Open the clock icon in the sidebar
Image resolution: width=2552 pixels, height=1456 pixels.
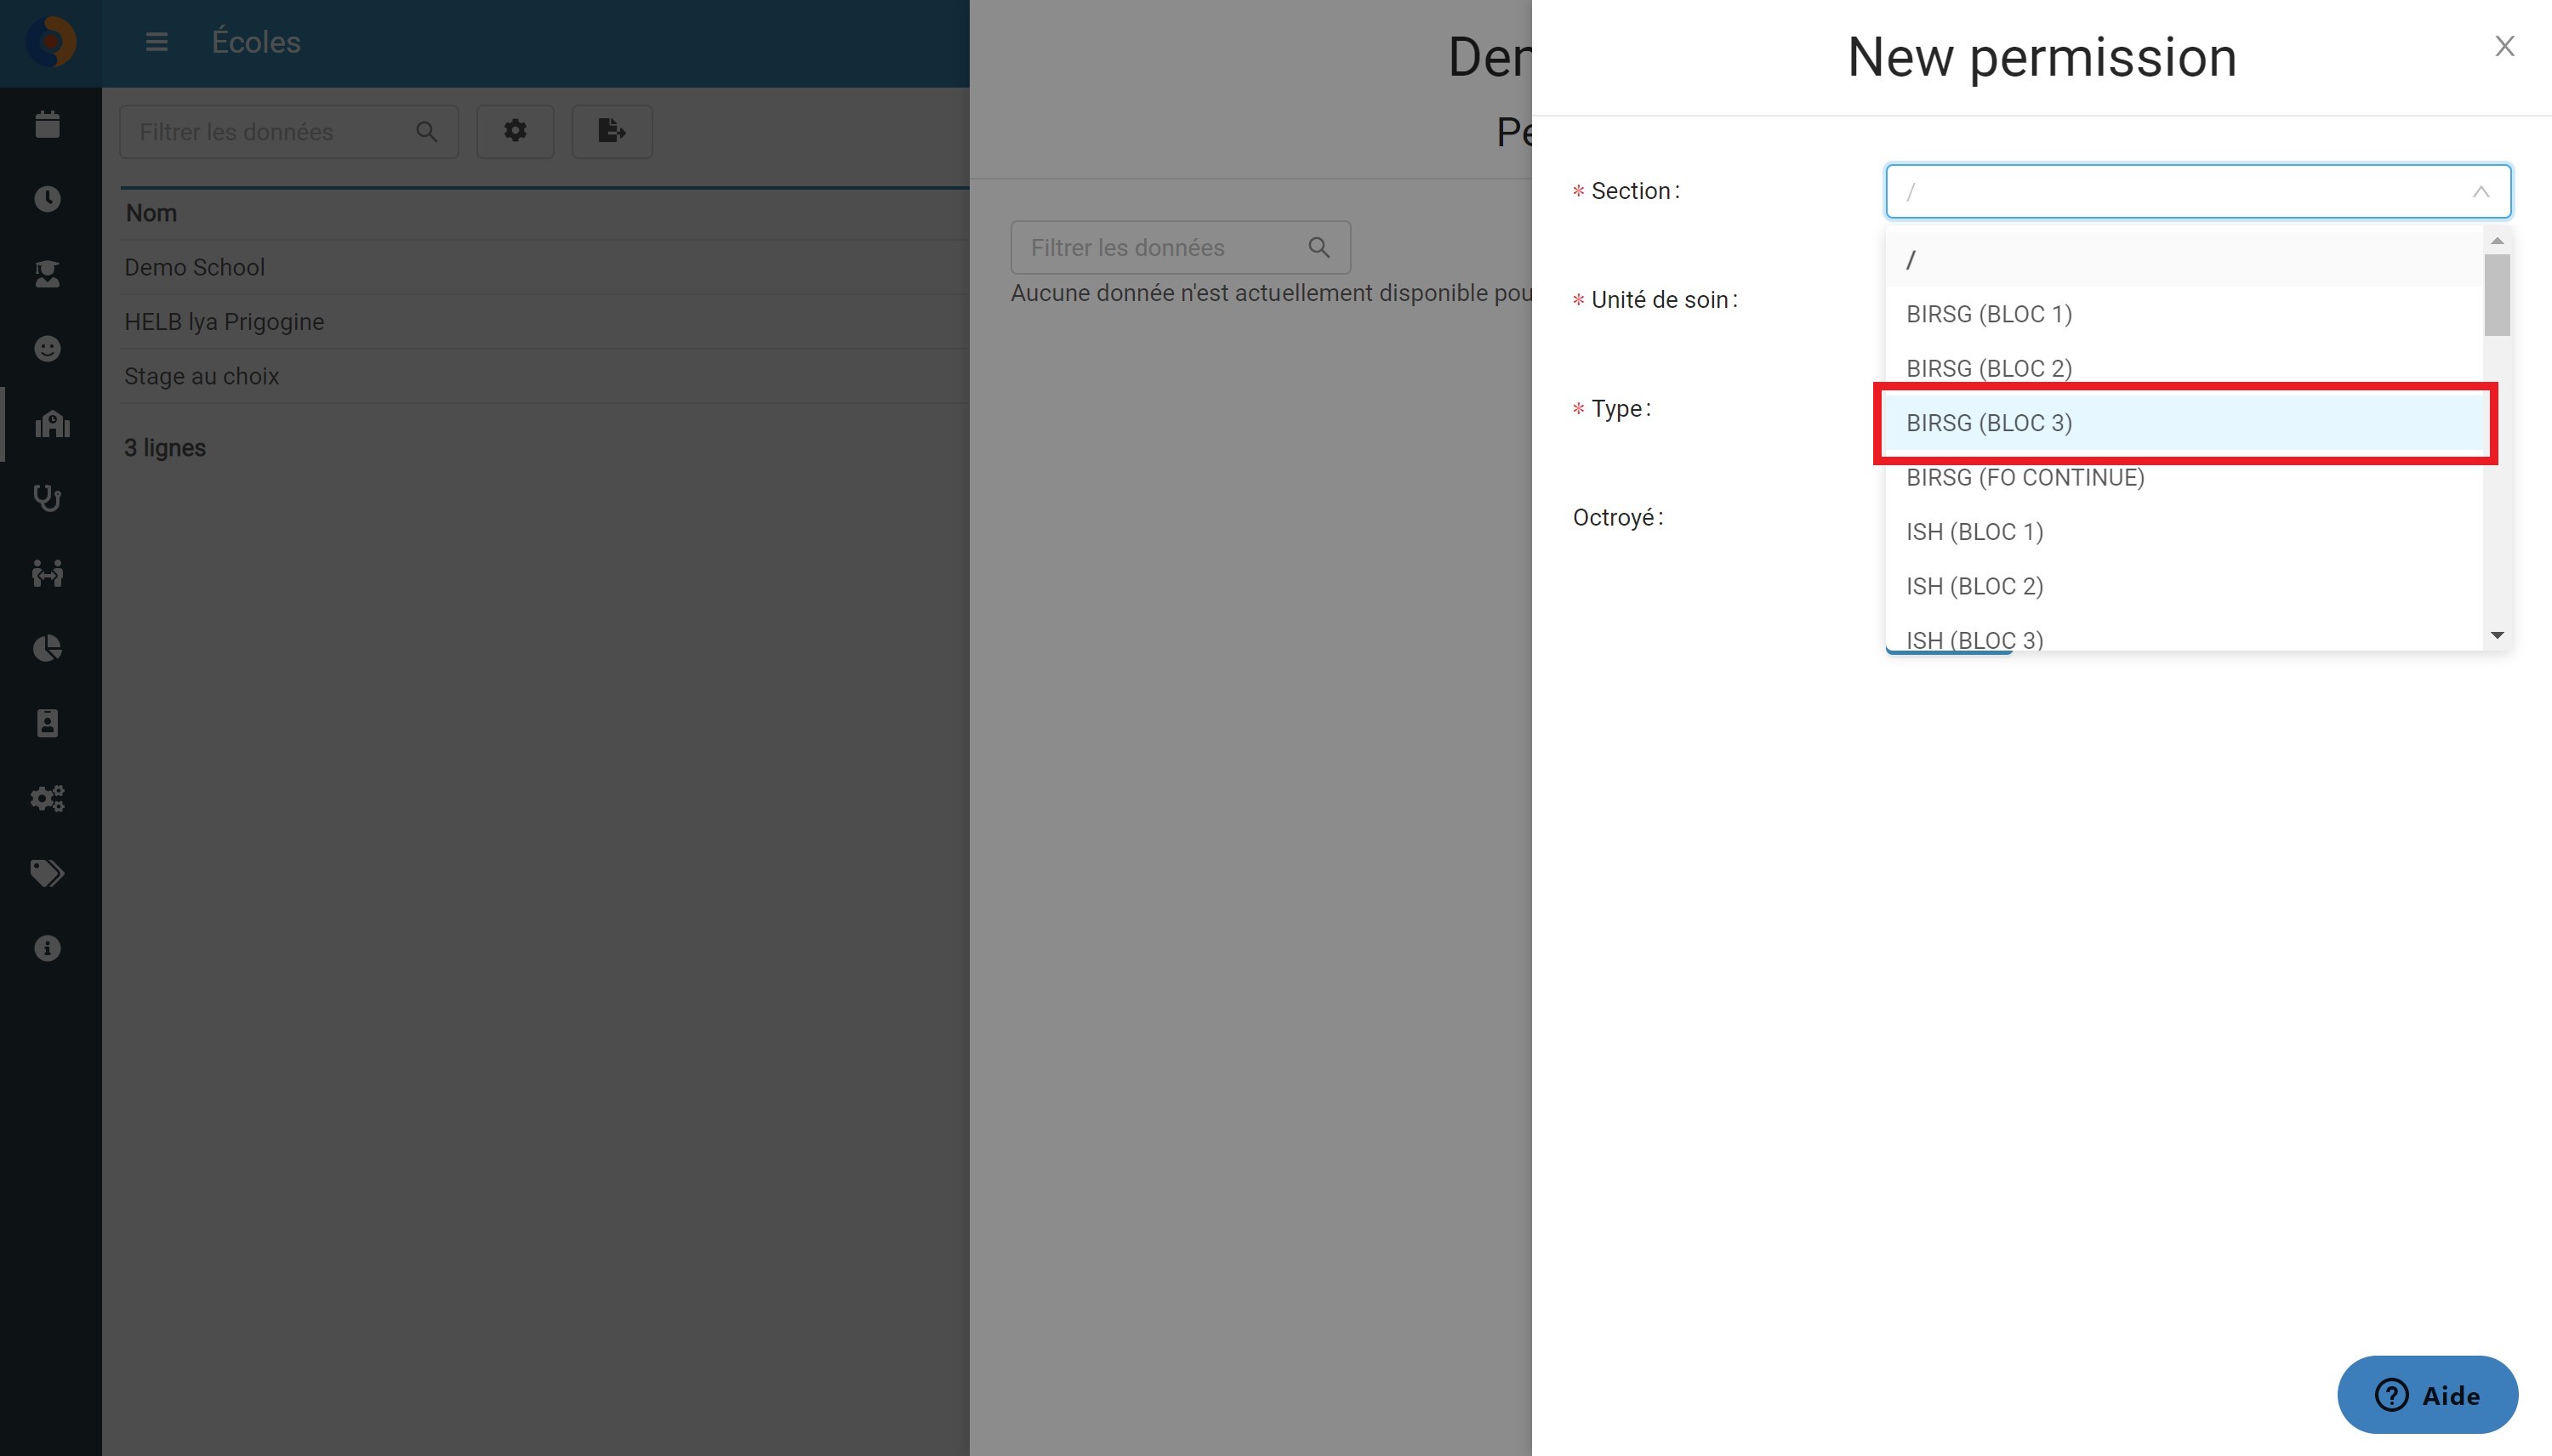click(x=47, y=199)
